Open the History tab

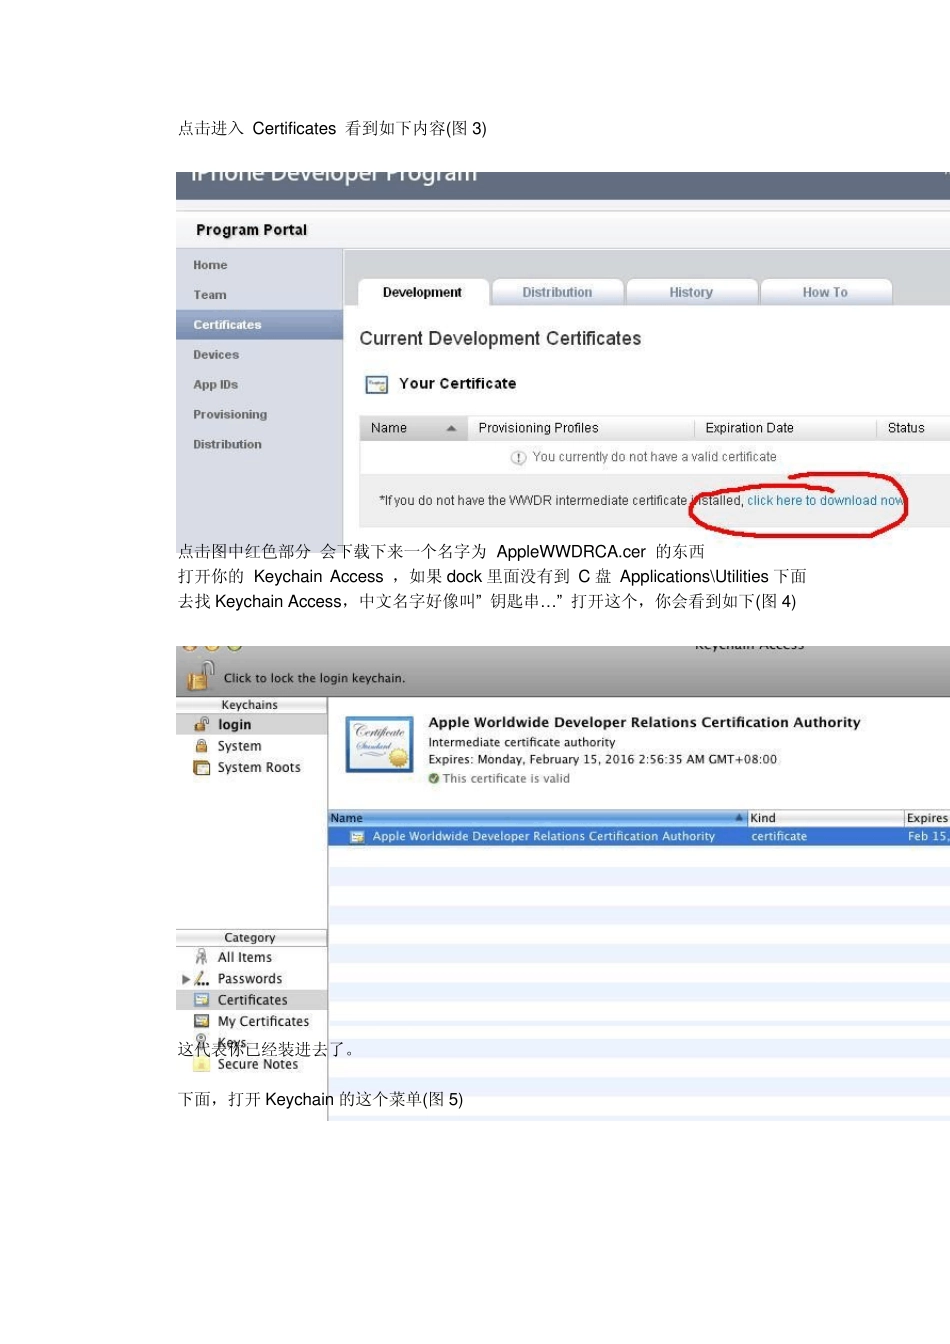(691, 292)
